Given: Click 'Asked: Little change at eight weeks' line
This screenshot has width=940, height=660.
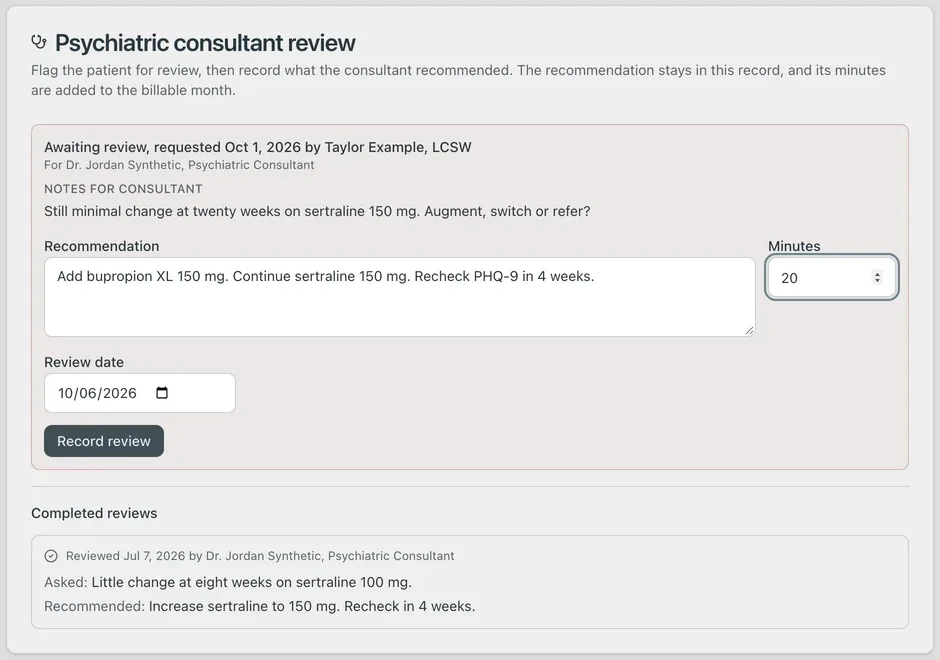Looking at the screenshot, I should coord(228,582).
